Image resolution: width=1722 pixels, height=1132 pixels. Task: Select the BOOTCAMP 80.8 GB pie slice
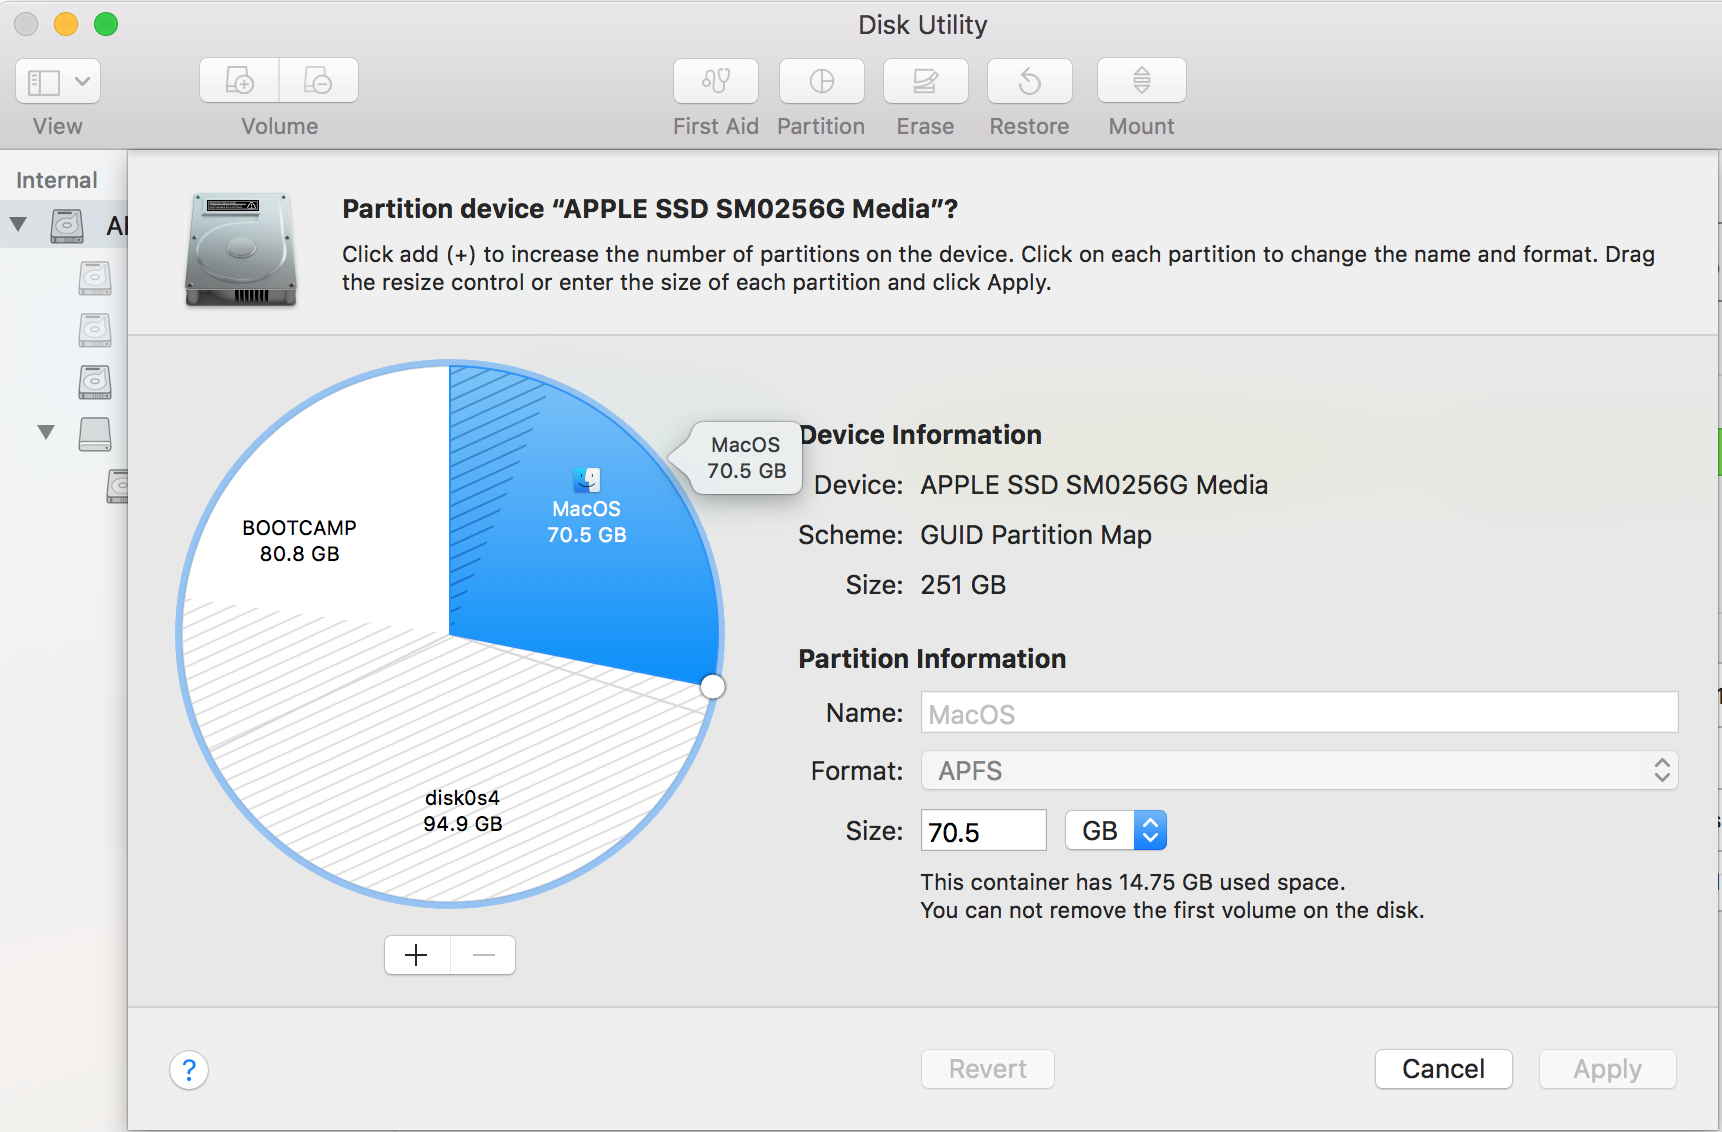click(x=299, y=540)
